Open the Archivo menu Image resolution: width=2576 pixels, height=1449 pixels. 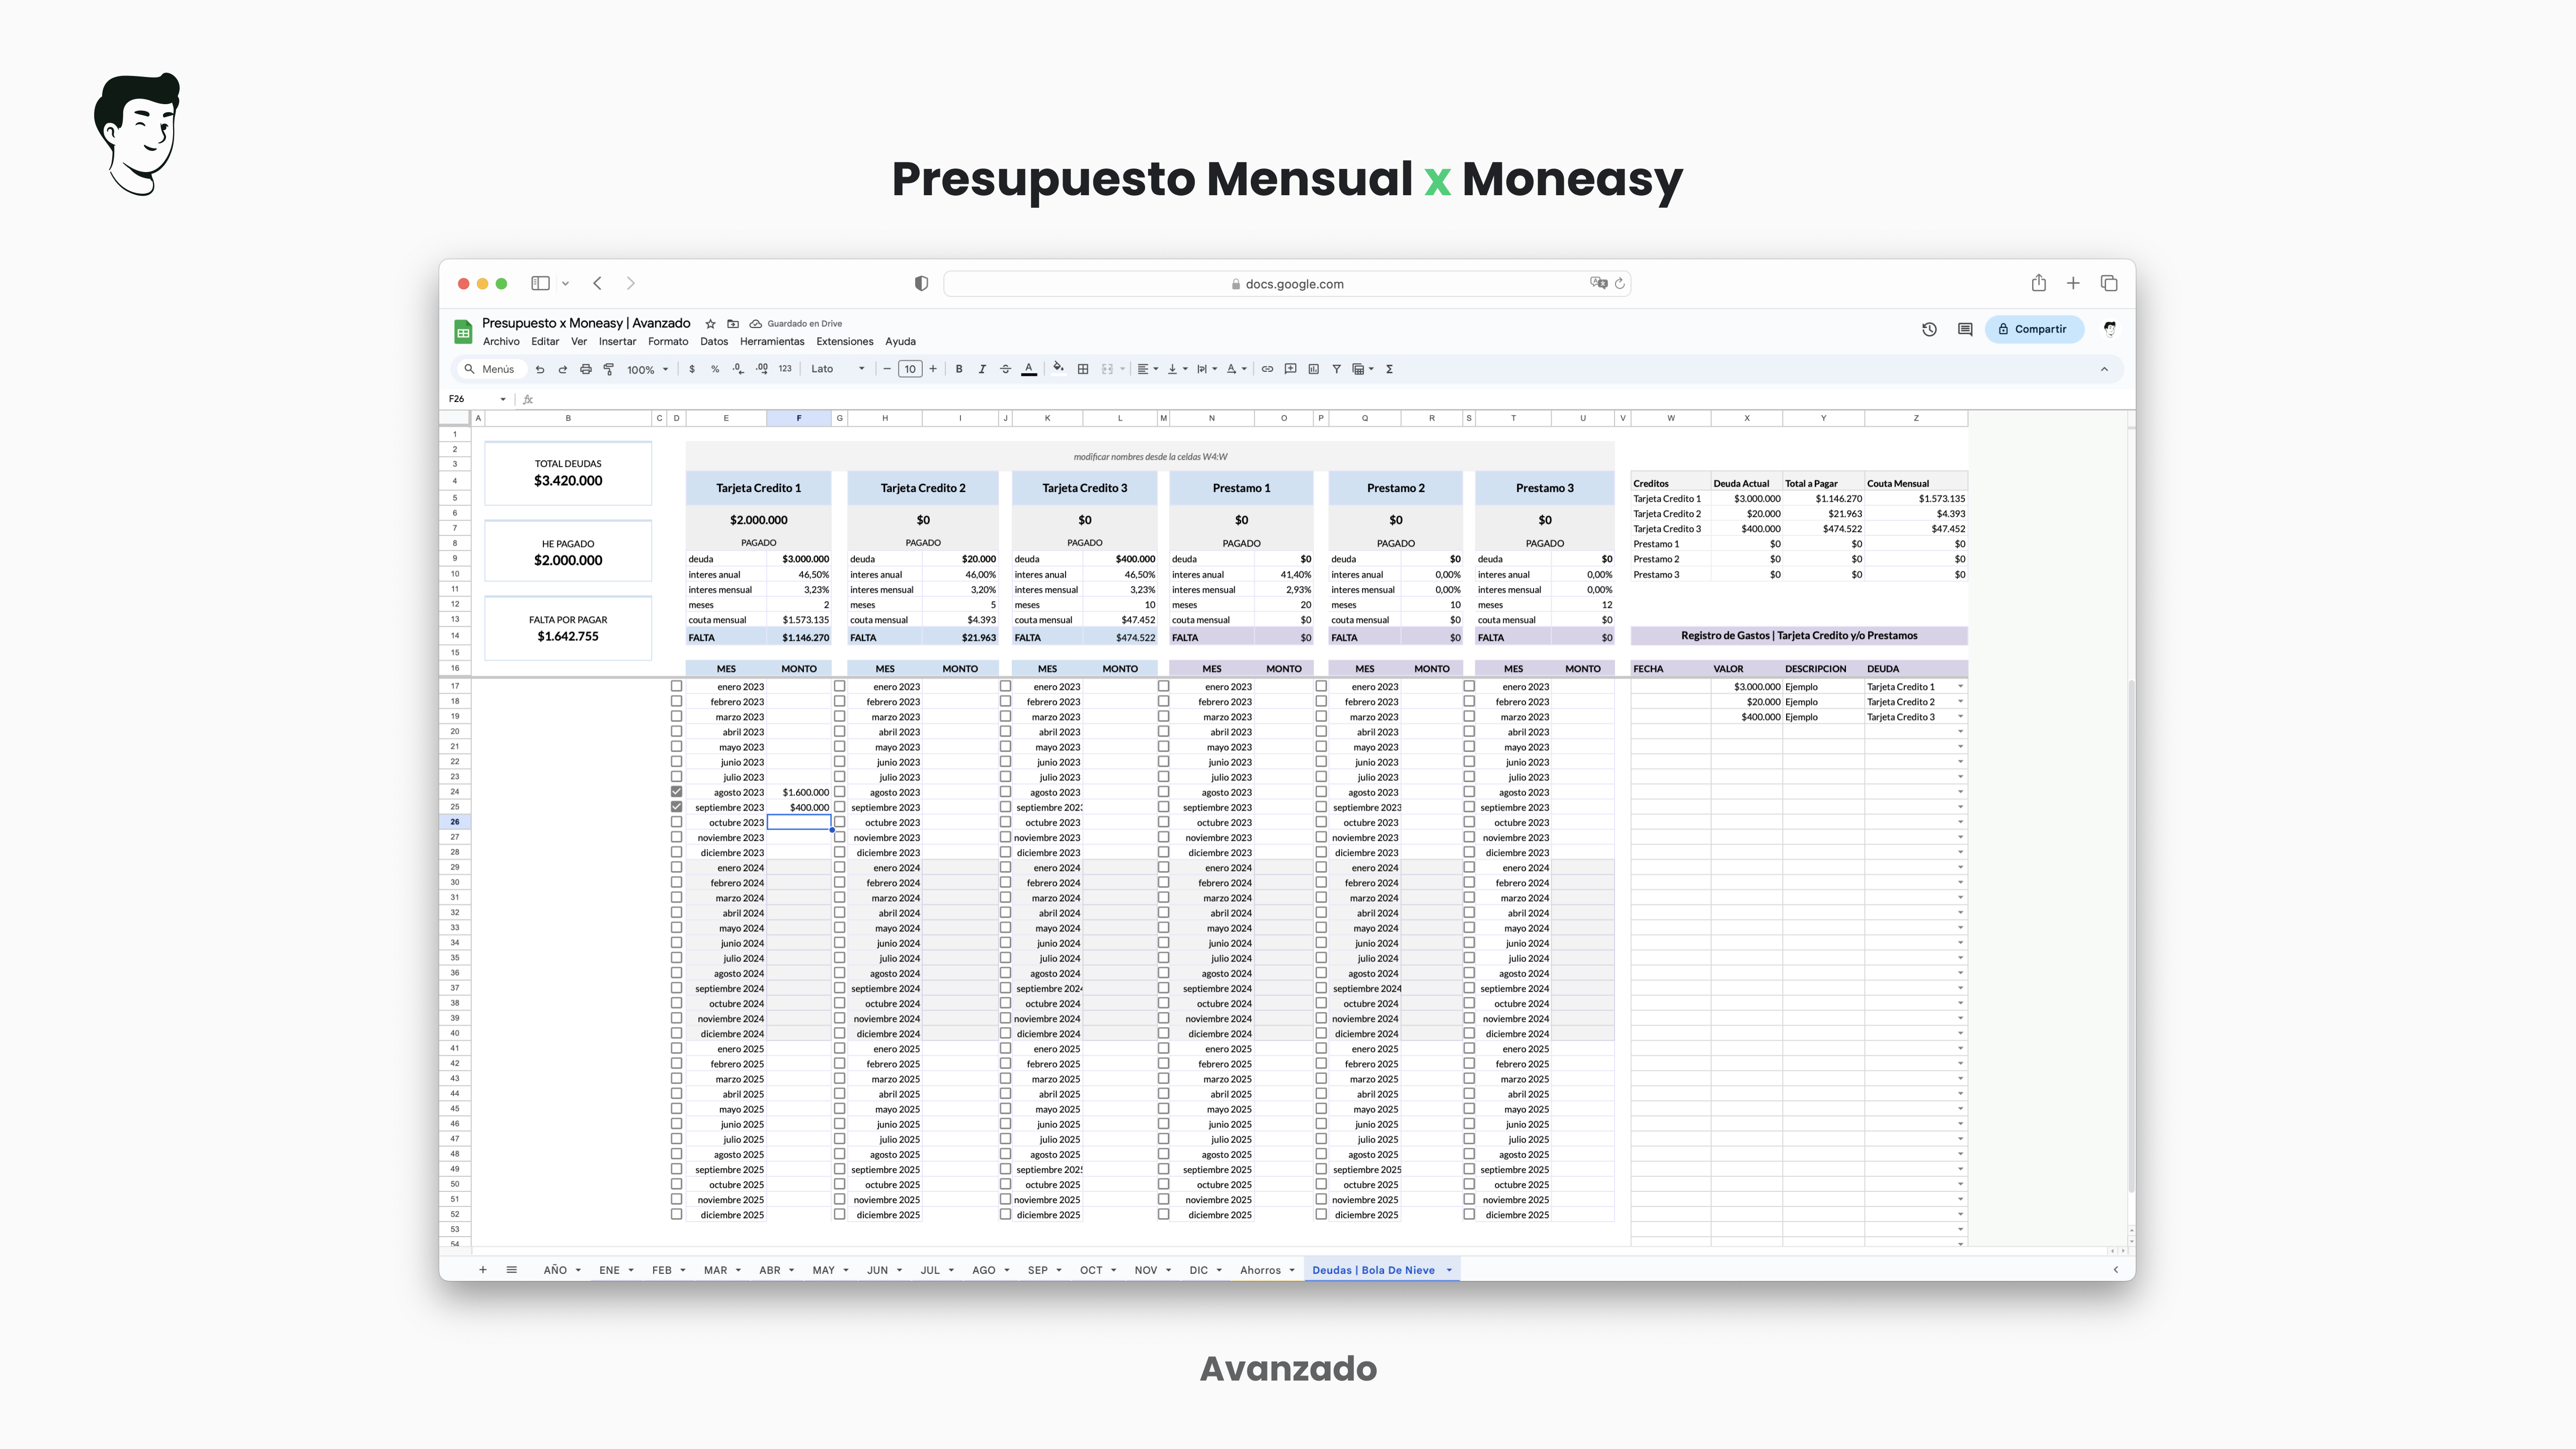coord(501,342)
